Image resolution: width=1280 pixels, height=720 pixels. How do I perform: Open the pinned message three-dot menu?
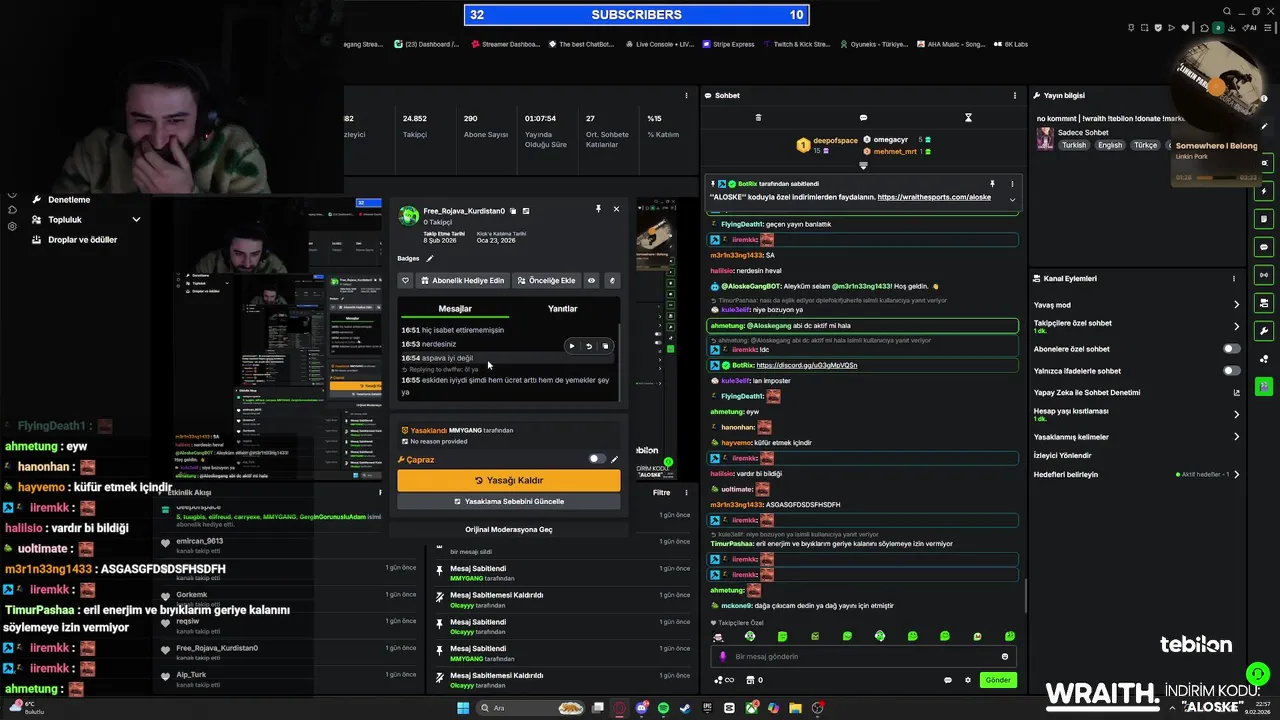[1012, 184]
